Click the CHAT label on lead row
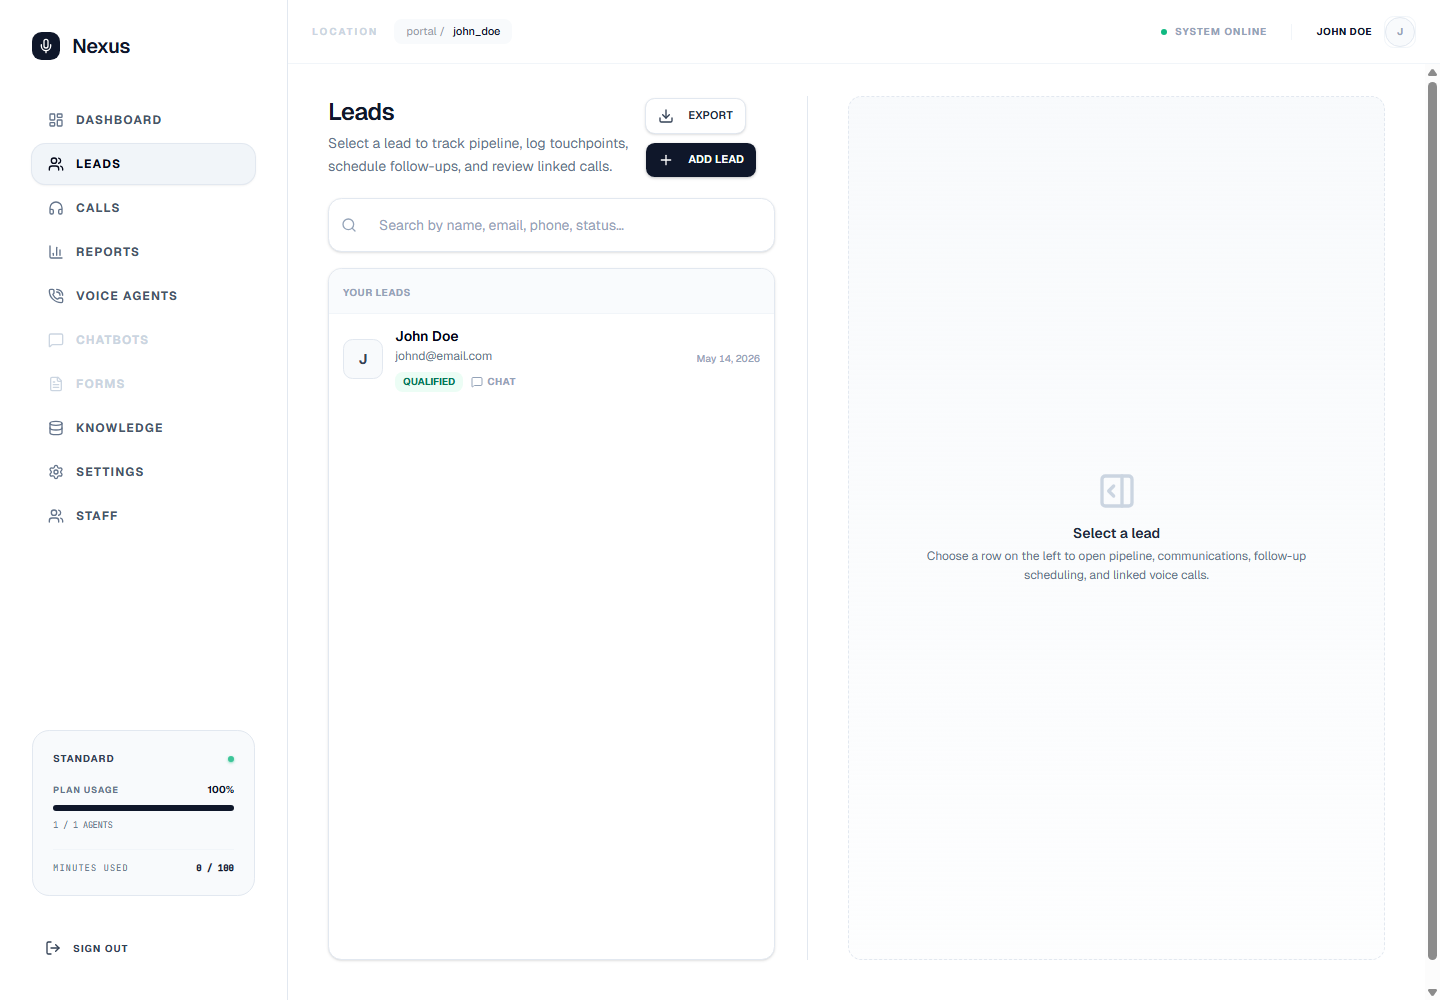The height and width of the screenshot is (1000, 1440). 501,382
